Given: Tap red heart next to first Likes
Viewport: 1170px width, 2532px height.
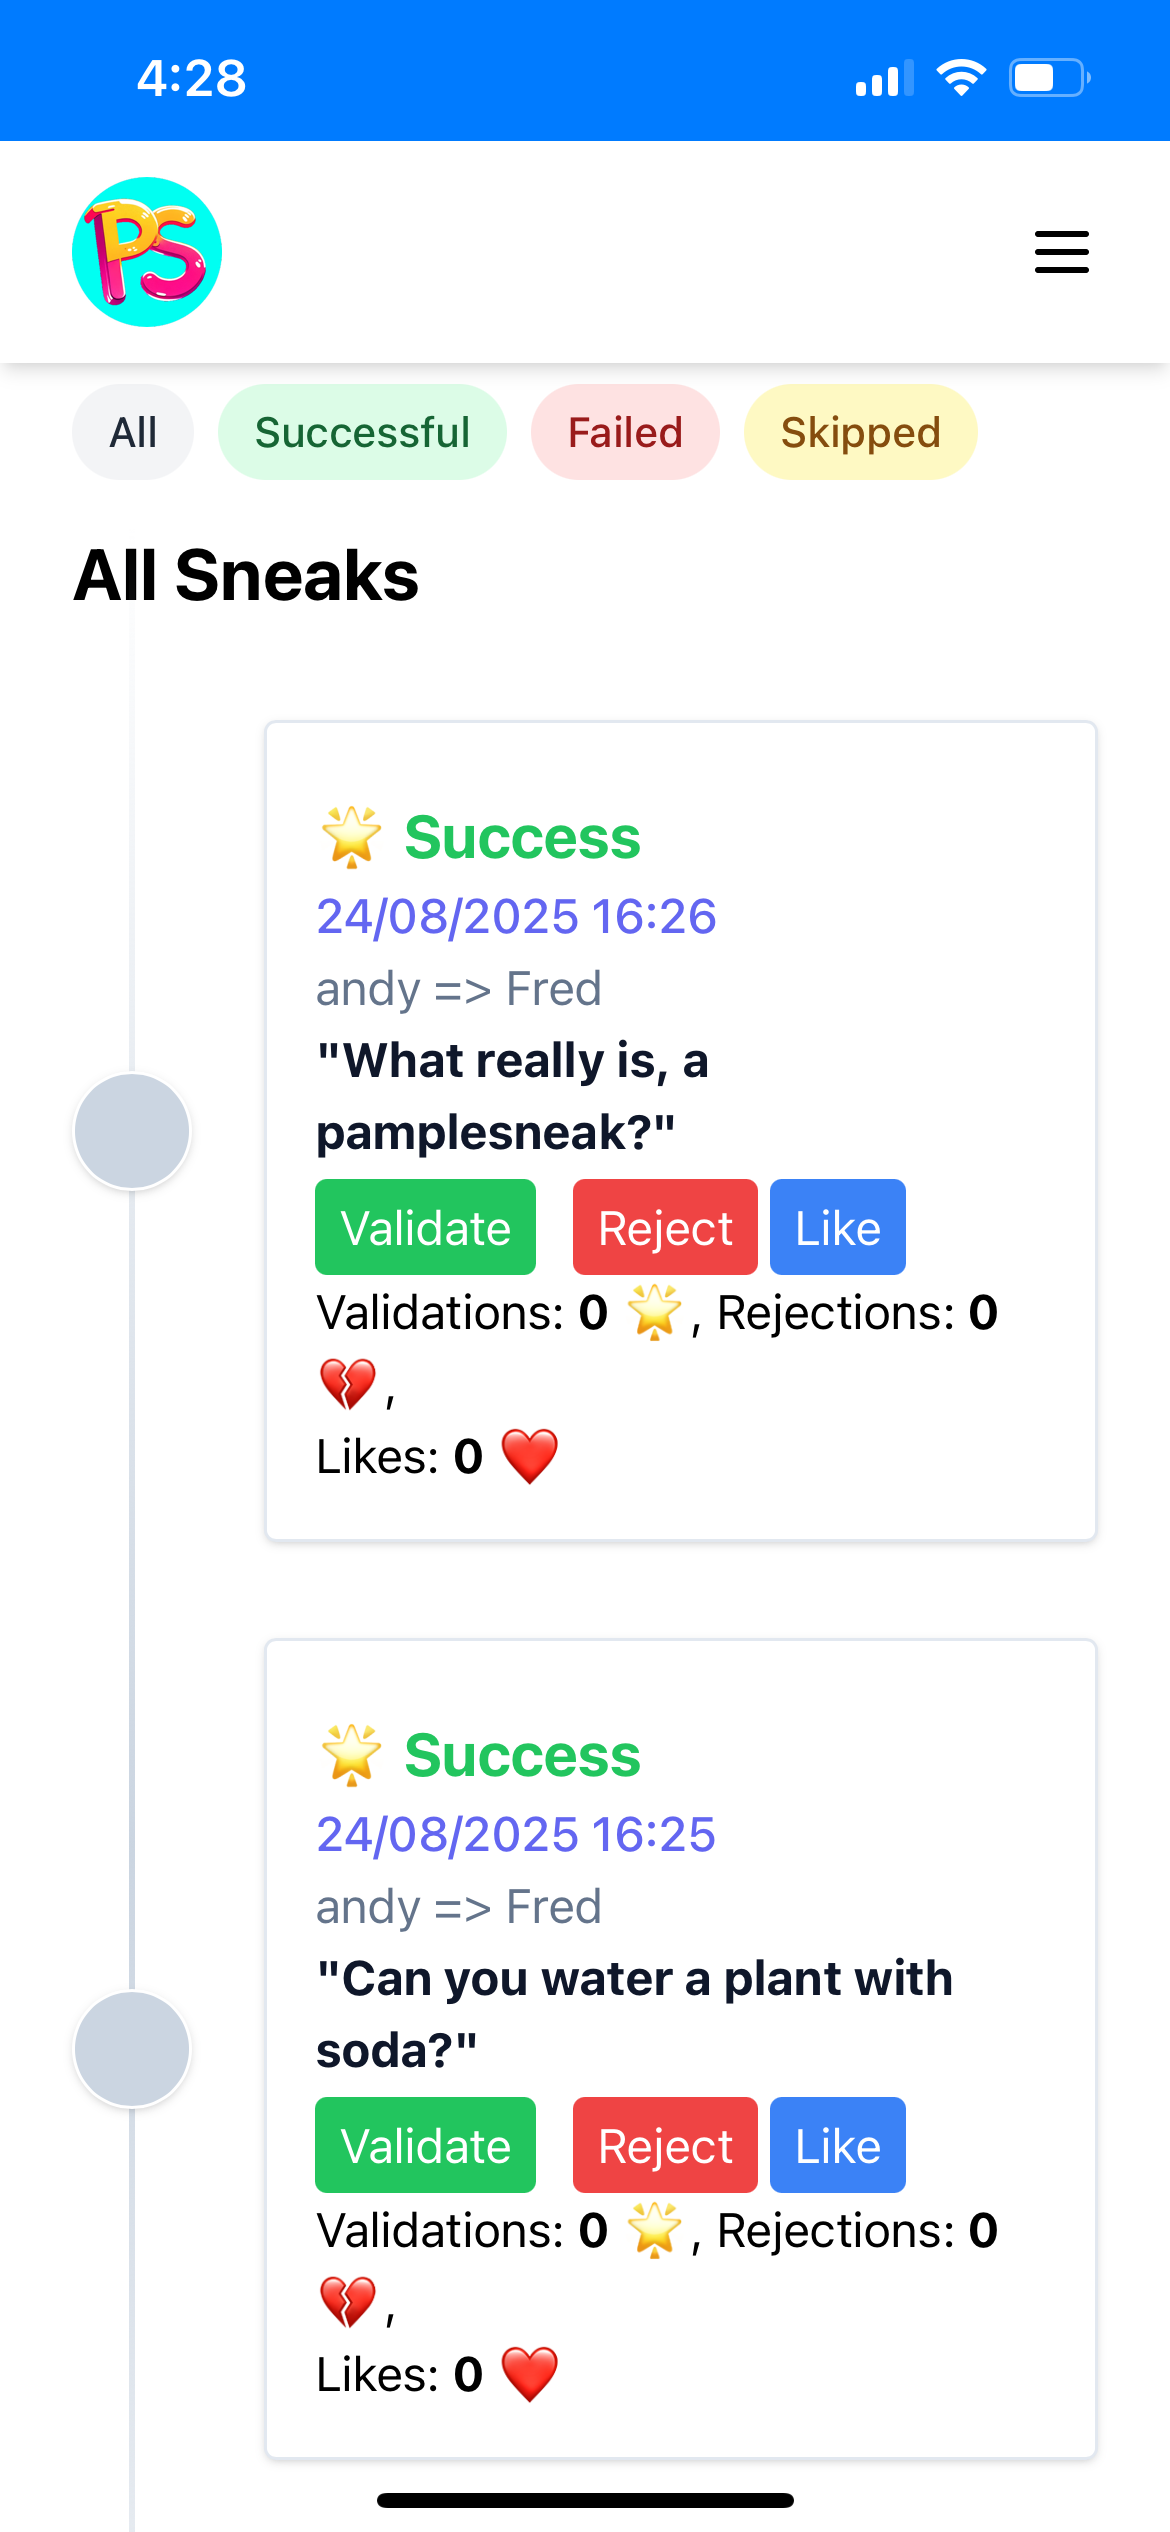Looking at the screenshot, I should pyautogui.click(x=529, y=1456).
